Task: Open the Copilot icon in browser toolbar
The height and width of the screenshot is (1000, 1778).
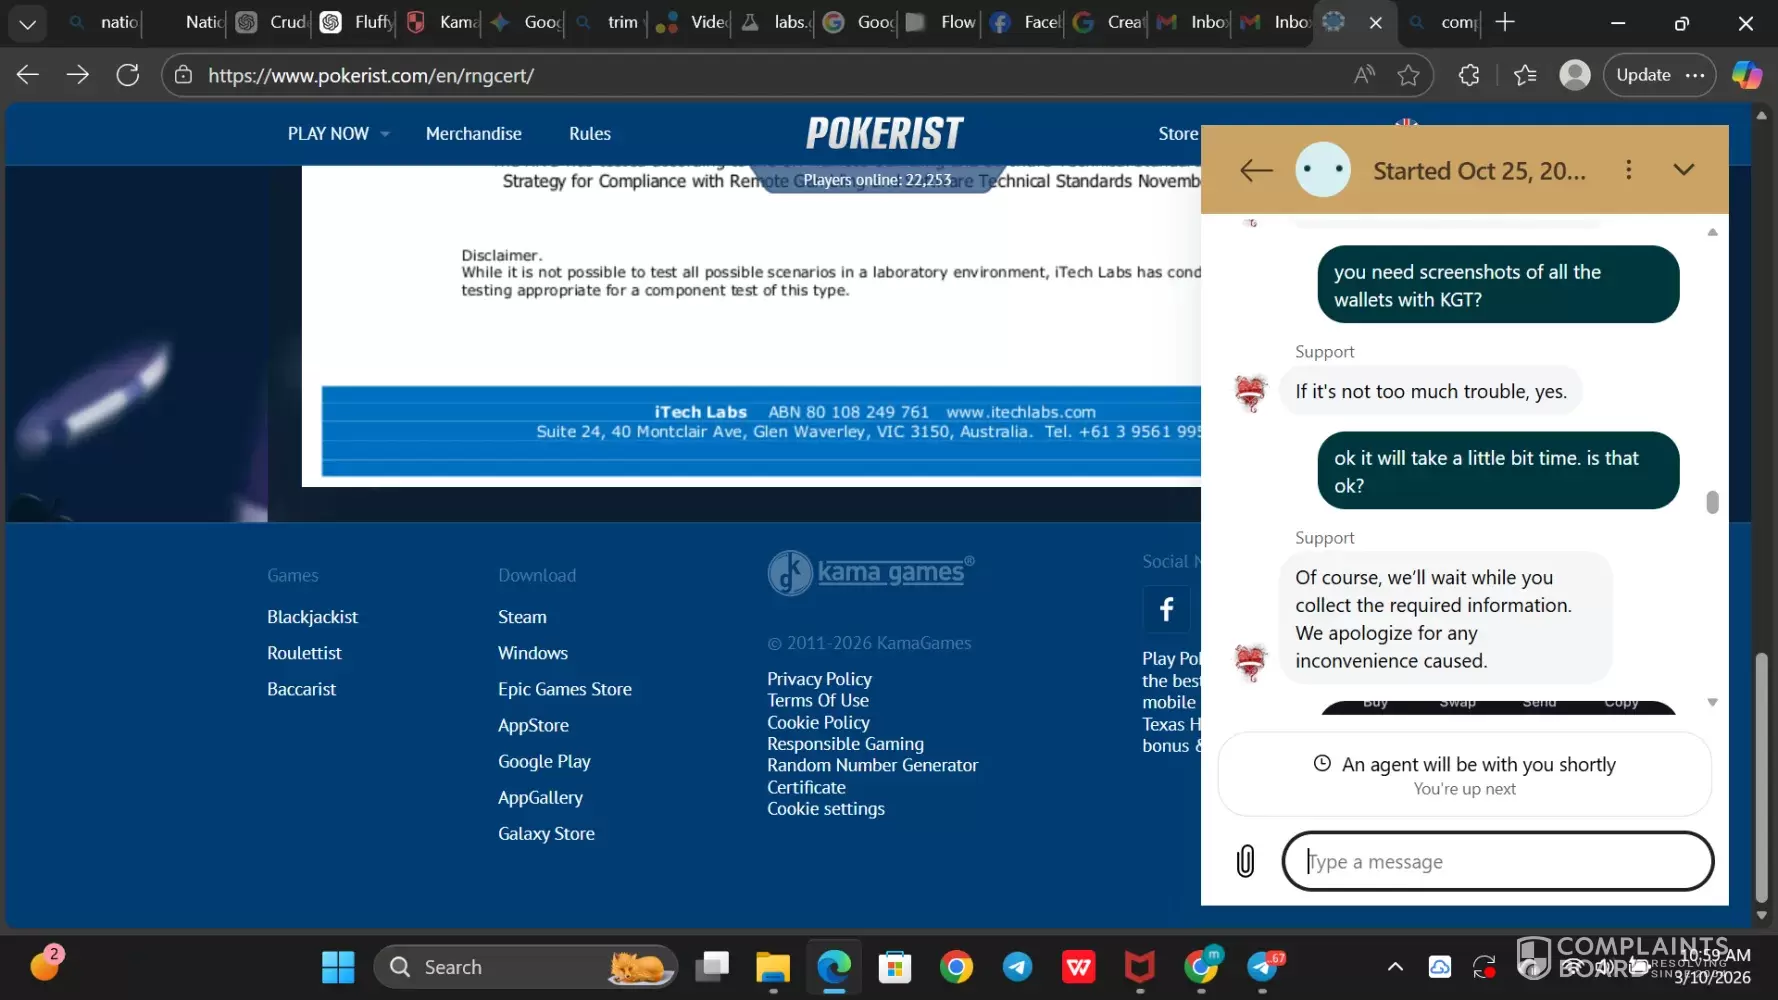Action: [x=1746, y=75]
